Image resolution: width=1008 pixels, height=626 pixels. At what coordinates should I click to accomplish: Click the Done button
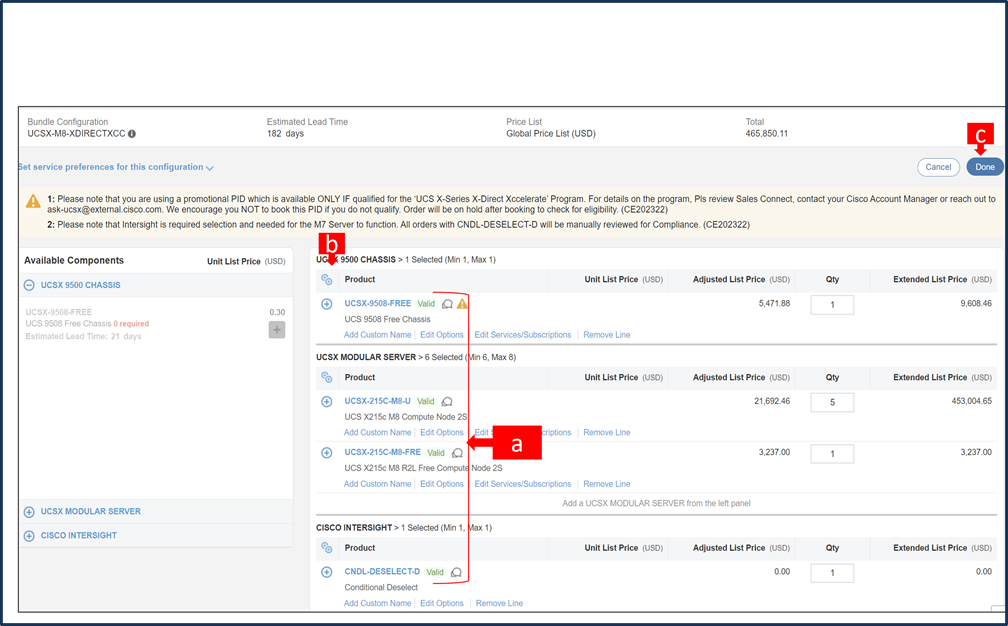(x=984, y=167)
